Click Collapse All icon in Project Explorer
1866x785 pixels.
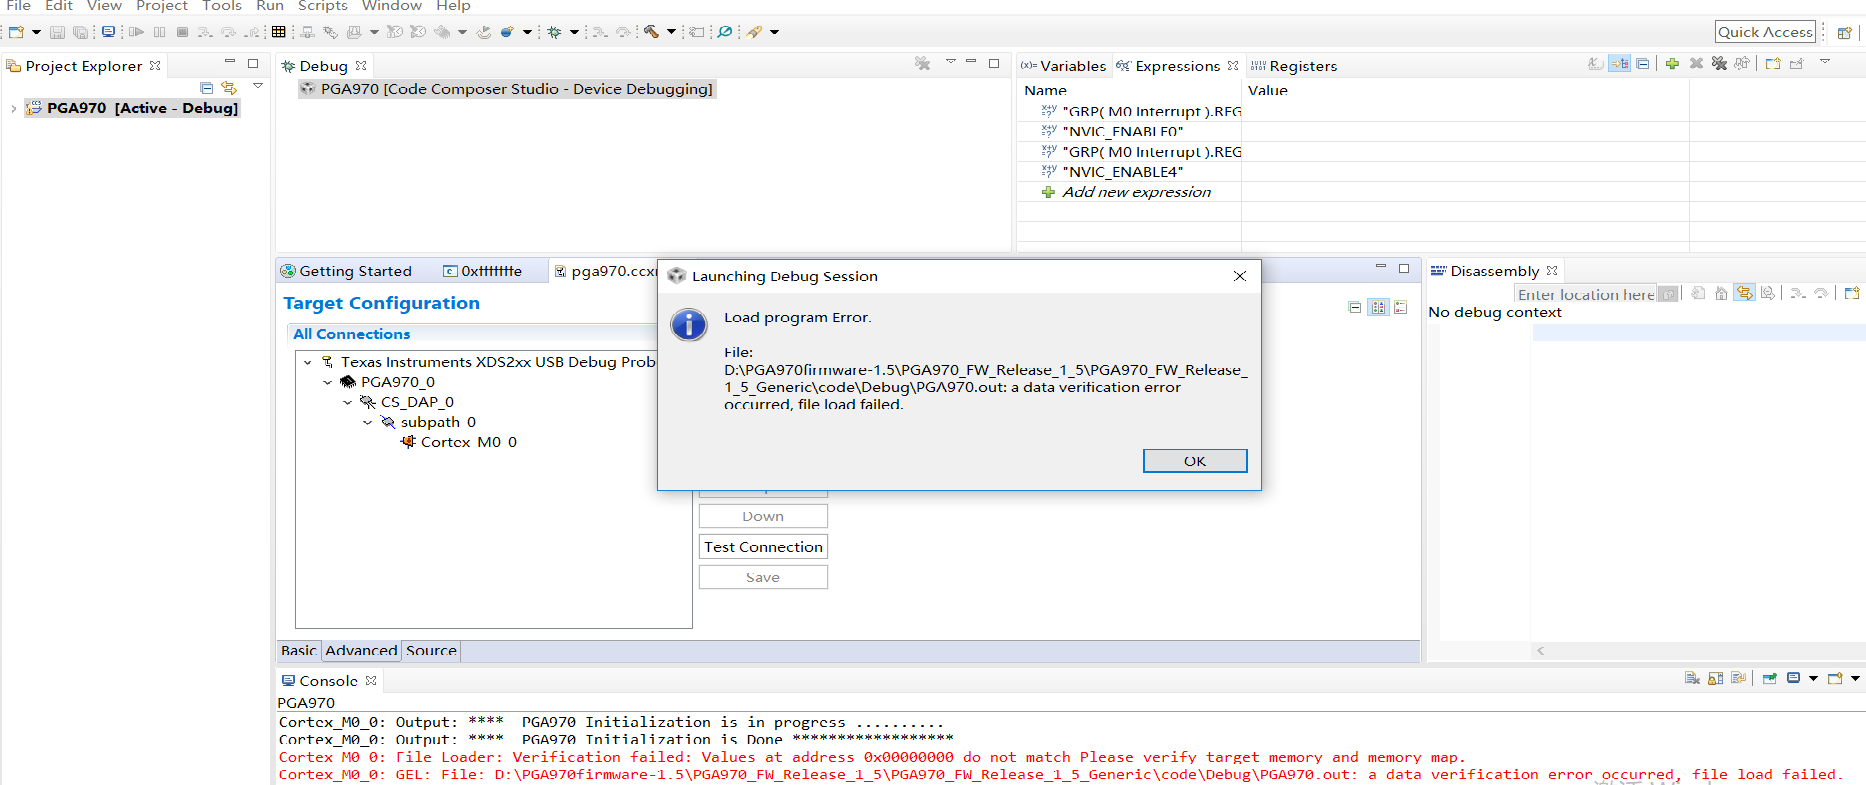pos(206,88)
